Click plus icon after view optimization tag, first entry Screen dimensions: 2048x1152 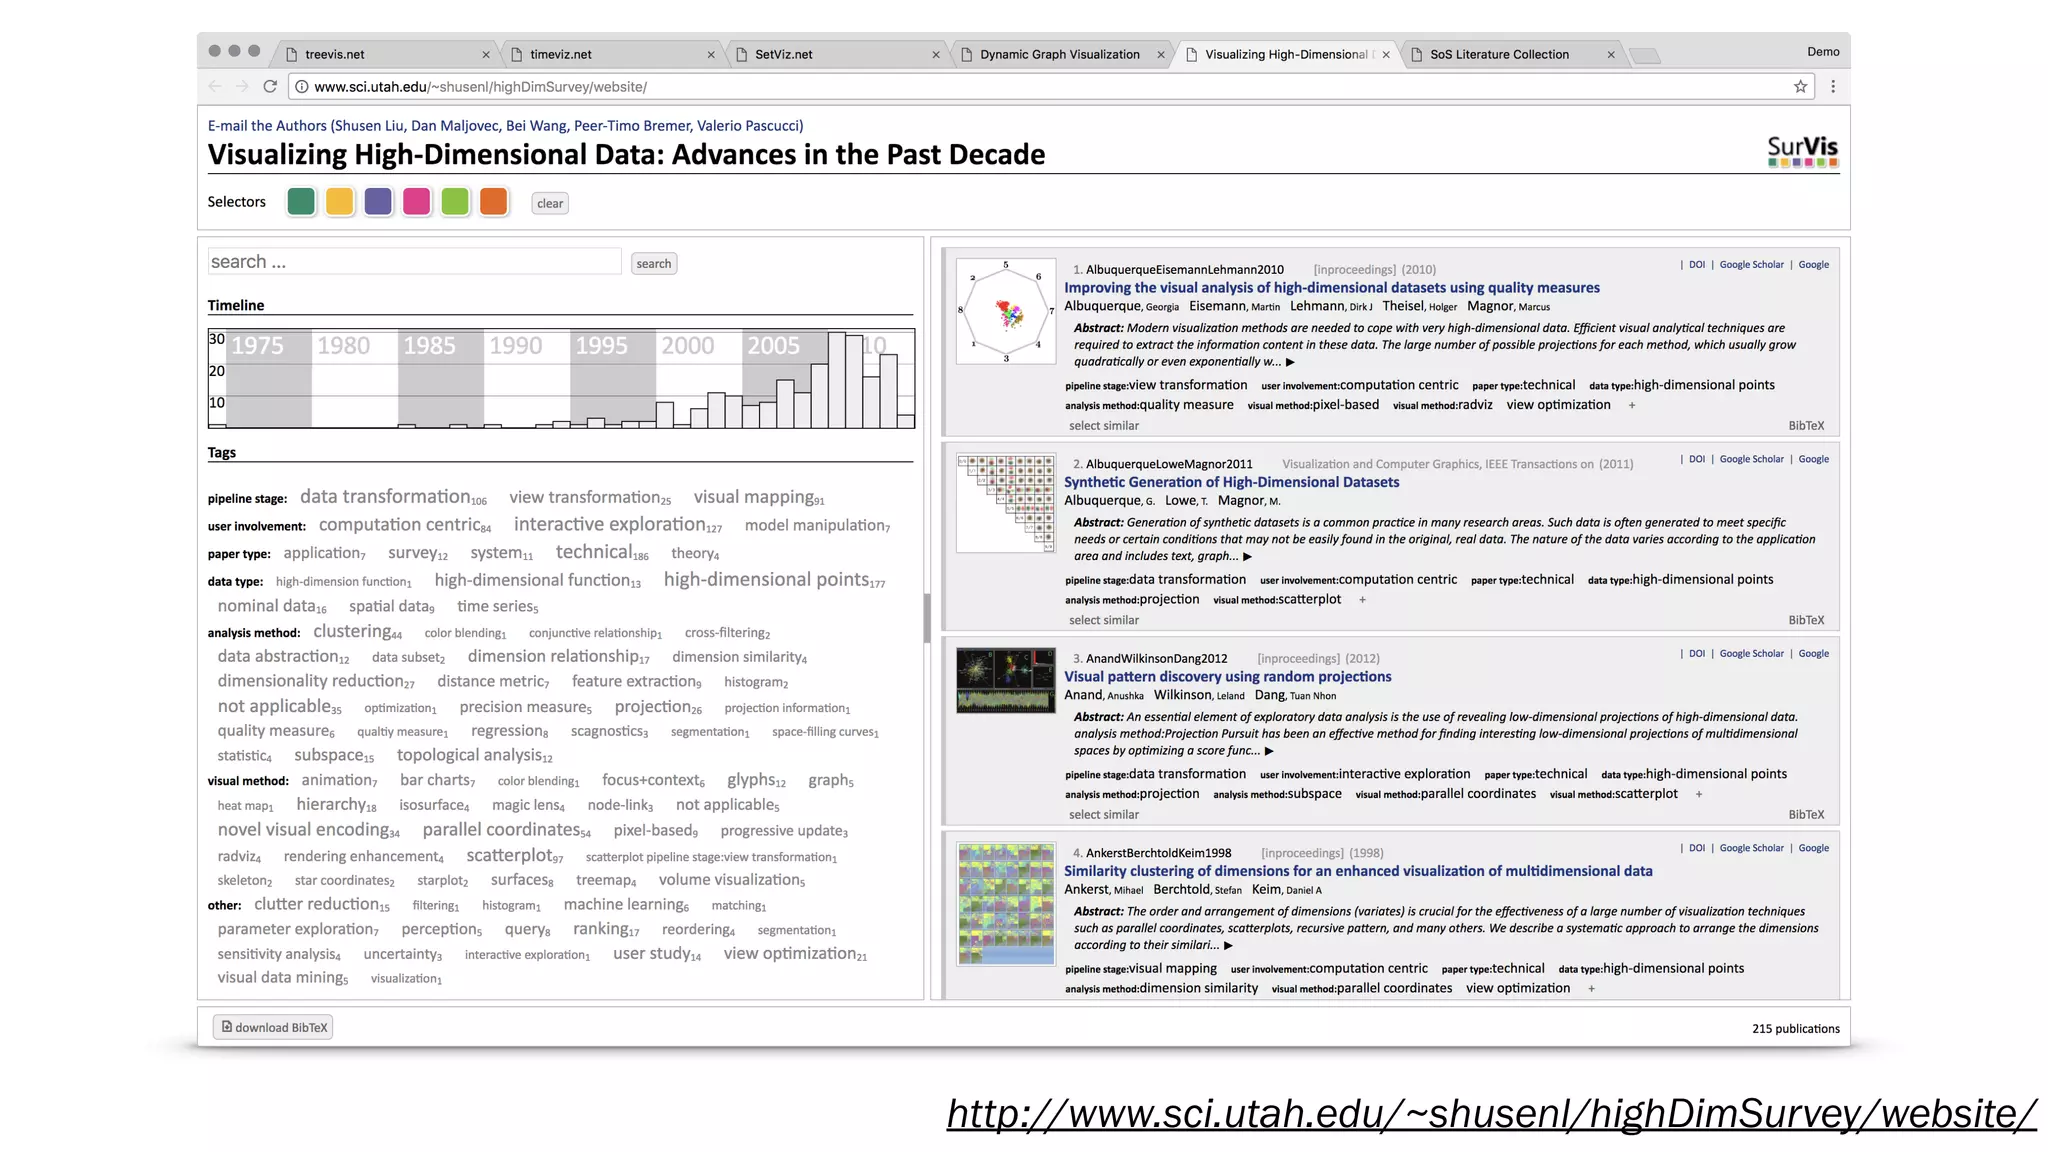tap(1632, 406)
